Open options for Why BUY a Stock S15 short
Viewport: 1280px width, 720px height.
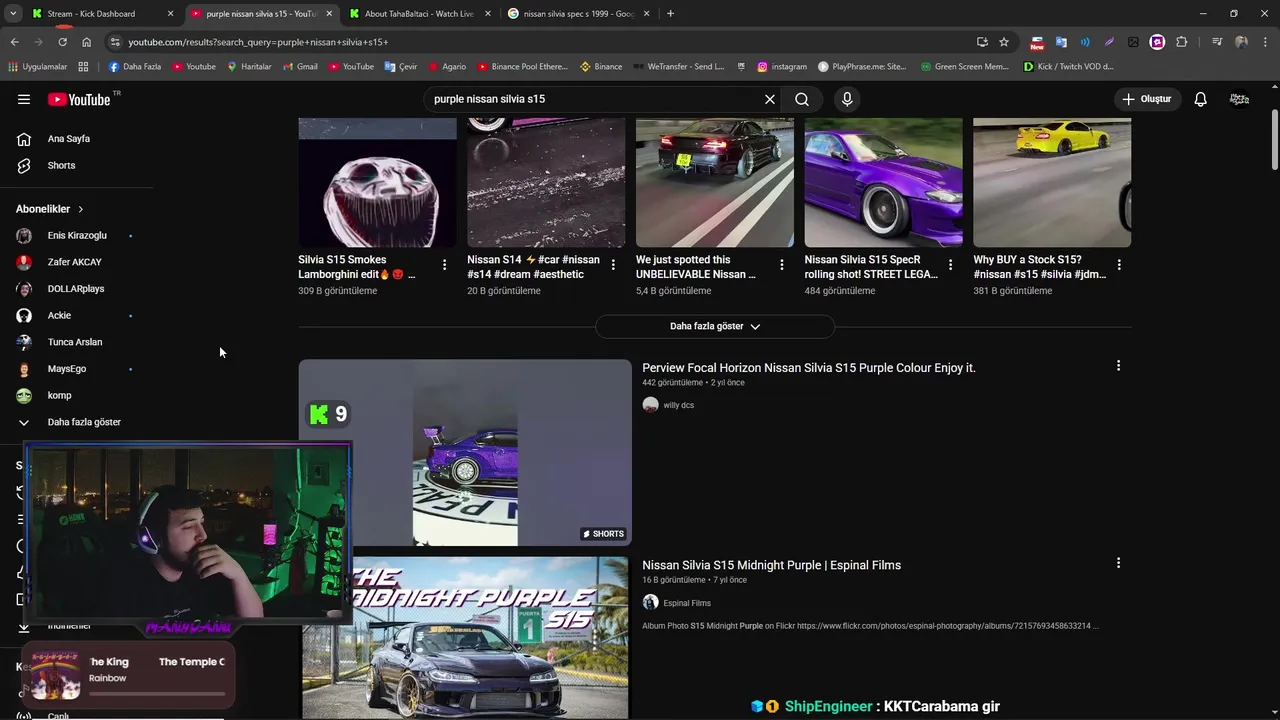tap(1119, 265)
